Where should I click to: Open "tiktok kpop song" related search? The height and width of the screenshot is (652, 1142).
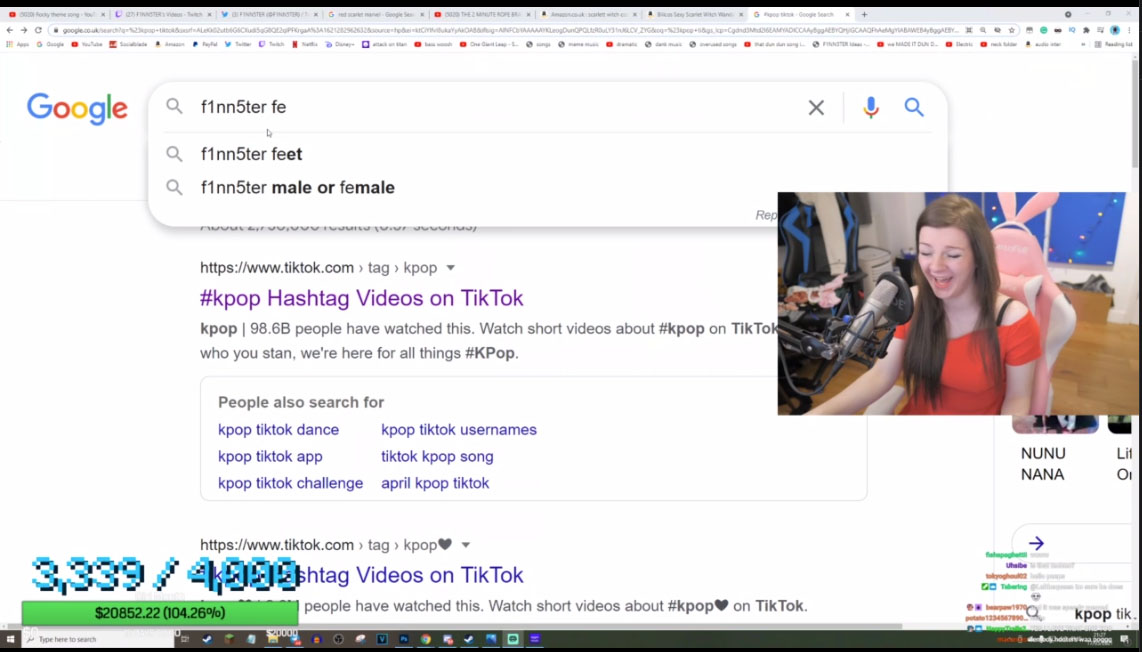(437, 457)
